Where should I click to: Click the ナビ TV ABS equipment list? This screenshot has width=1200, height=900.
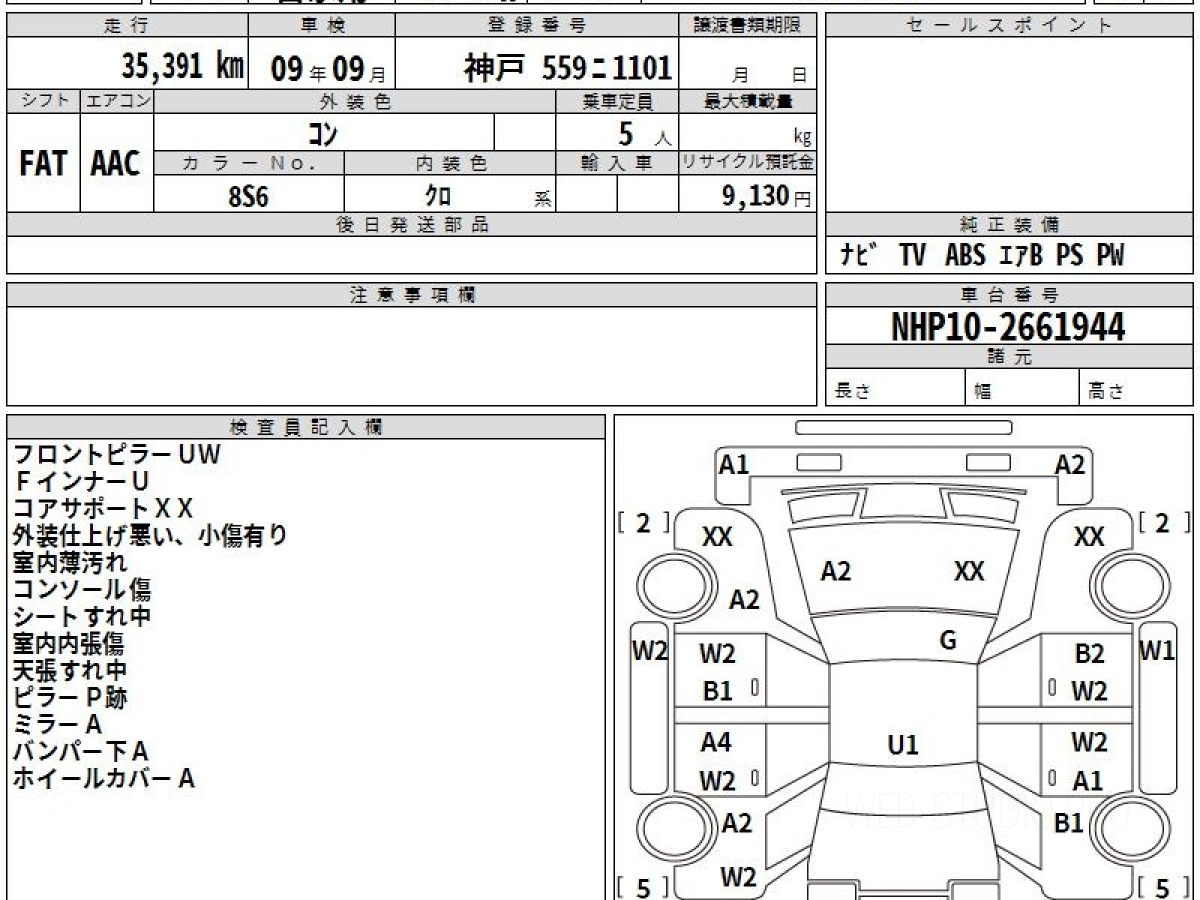982,256
